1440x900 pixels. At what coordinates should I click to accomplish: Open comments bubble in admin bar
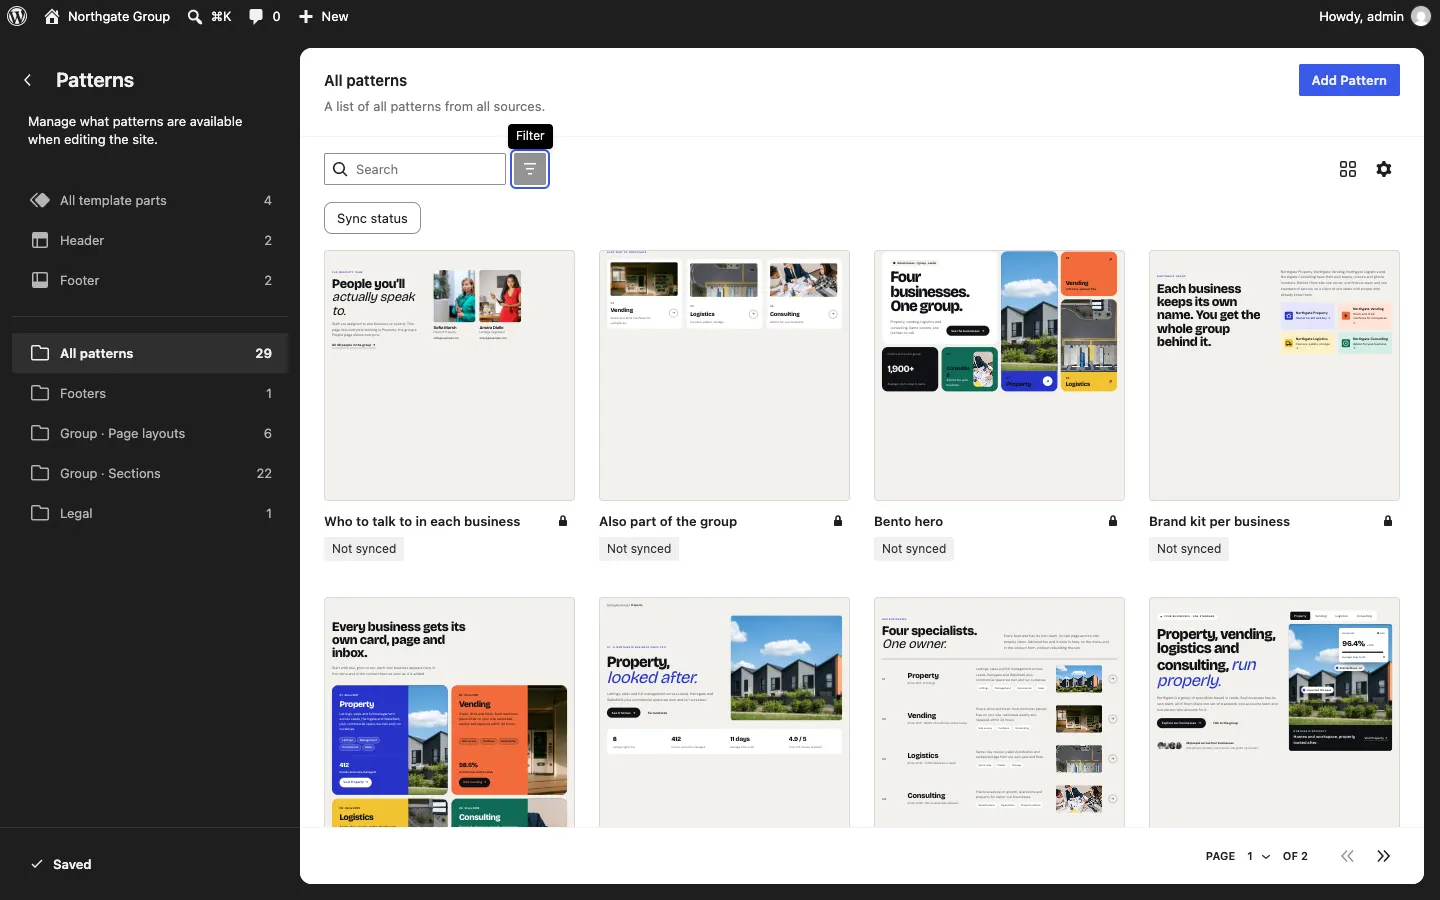pyautogui.click(x=264, y=16)
